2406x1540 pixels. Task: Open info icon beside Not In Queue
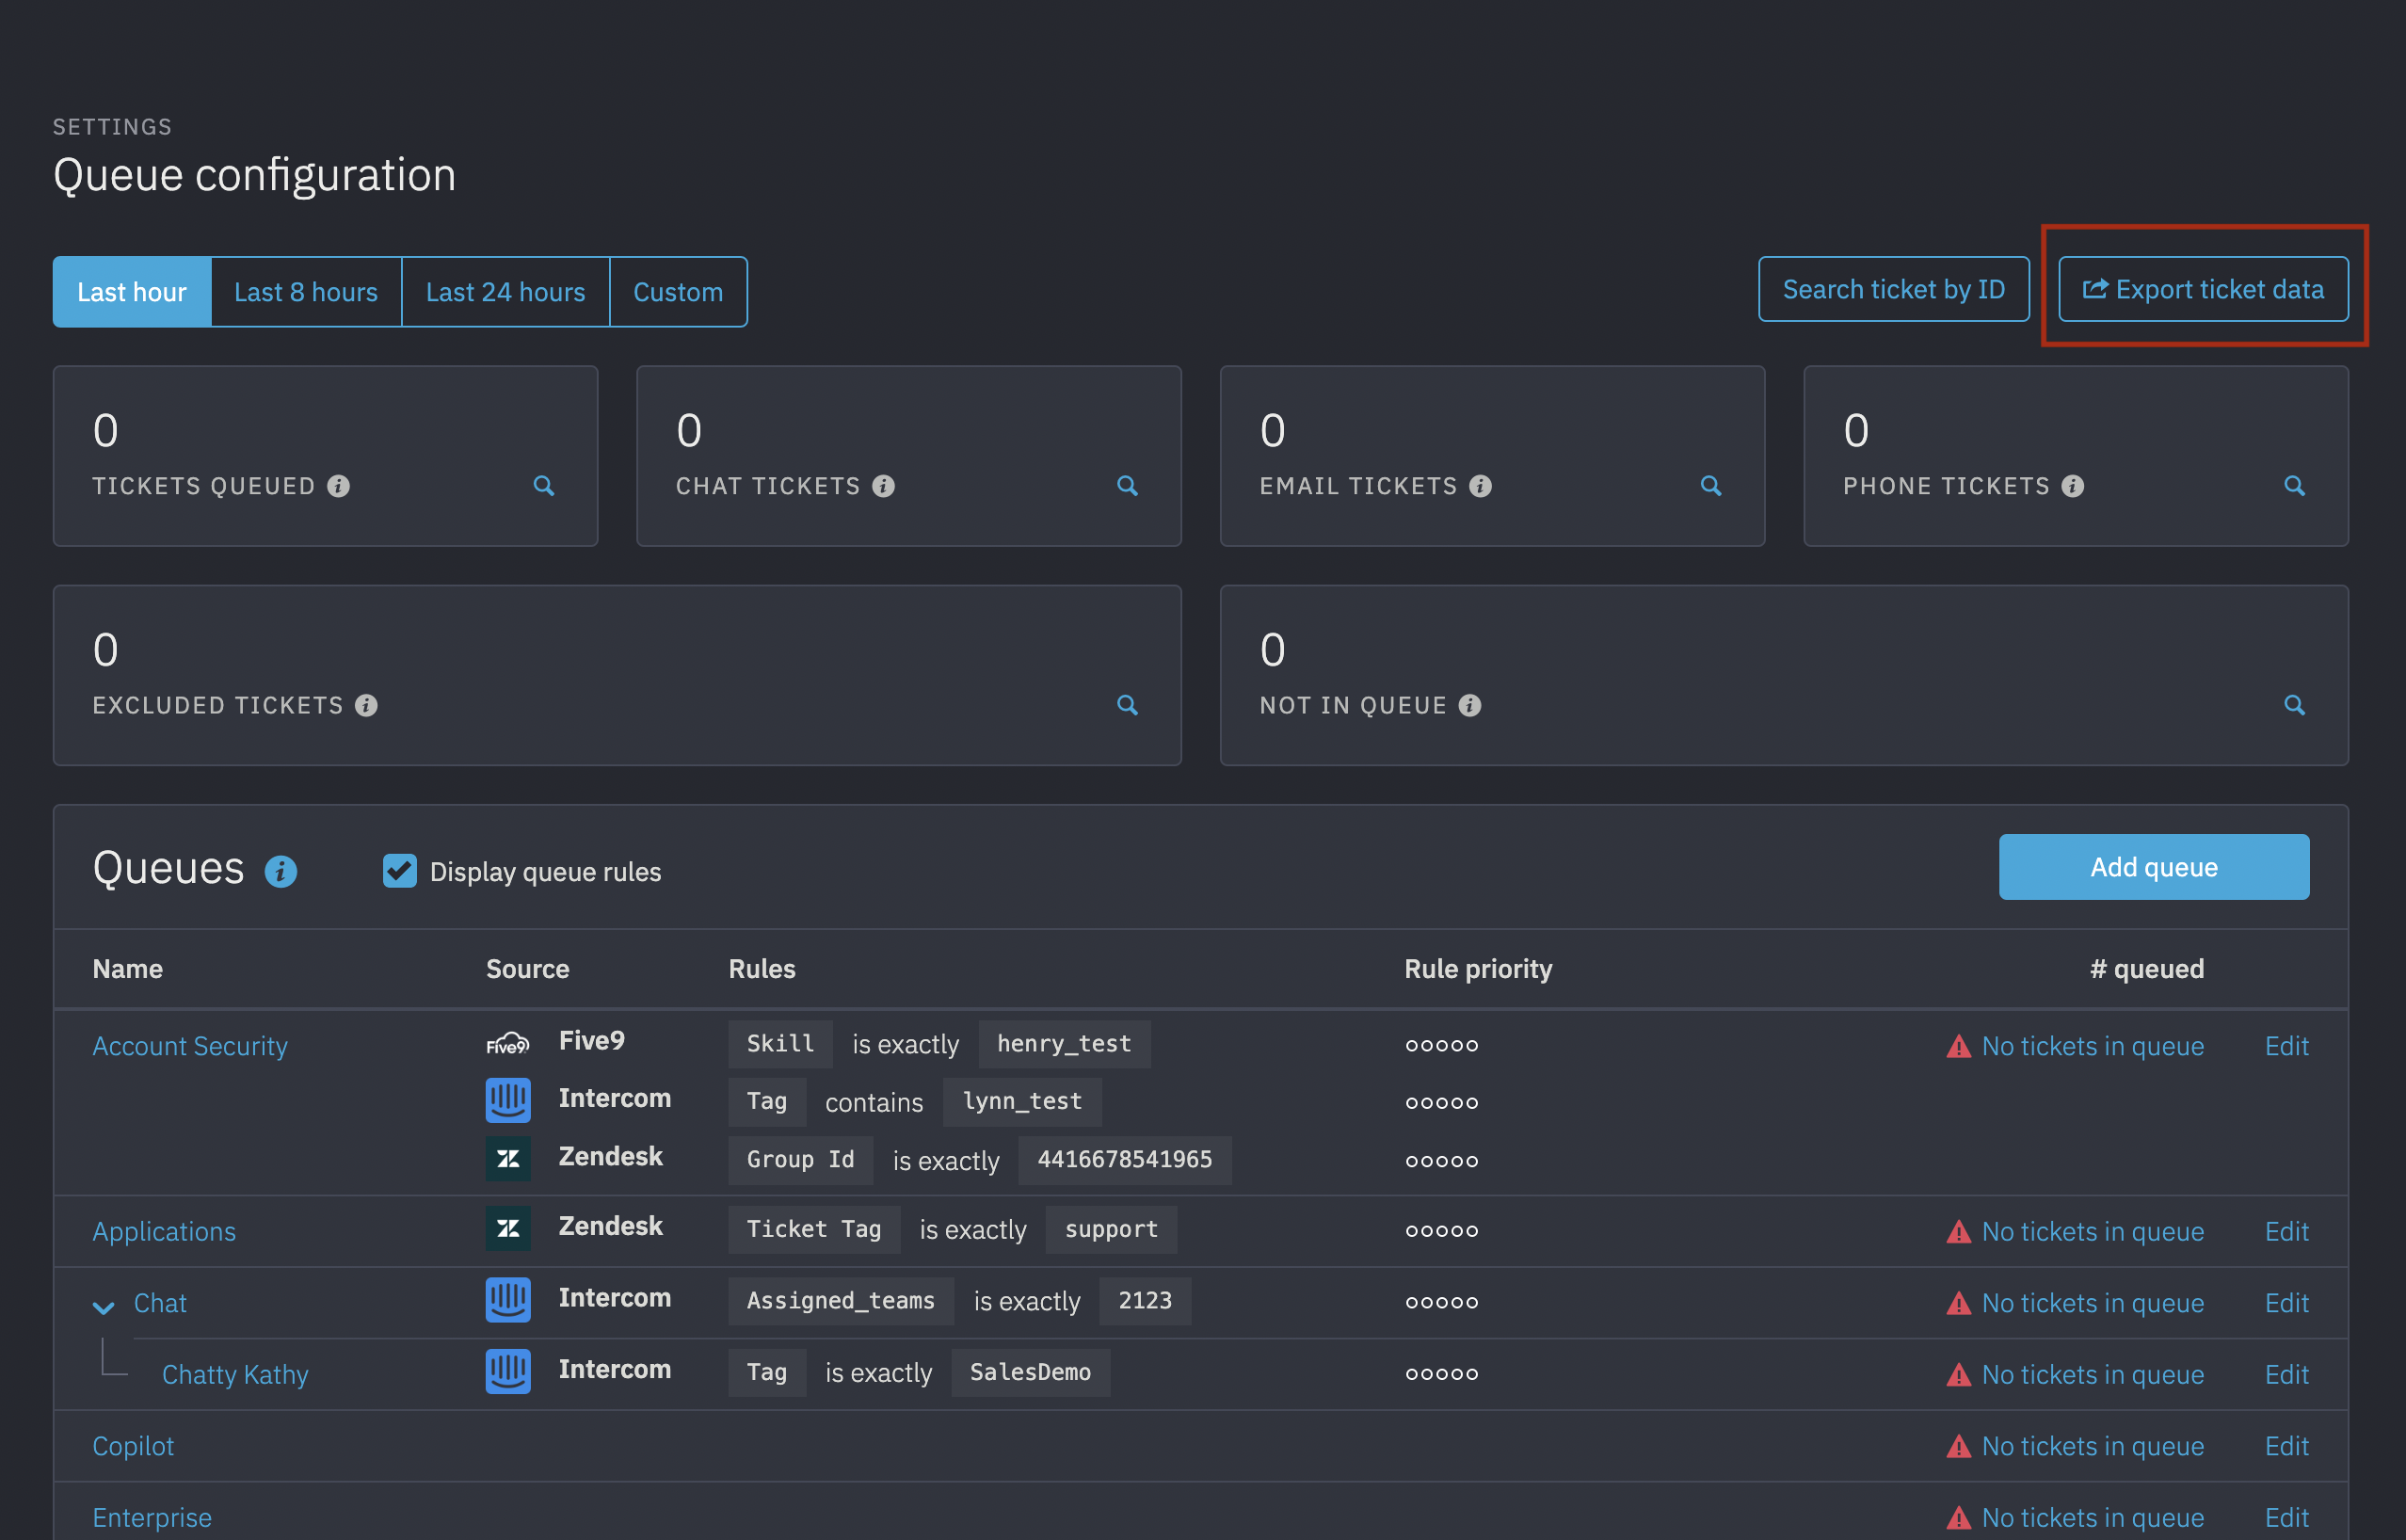1469,705
